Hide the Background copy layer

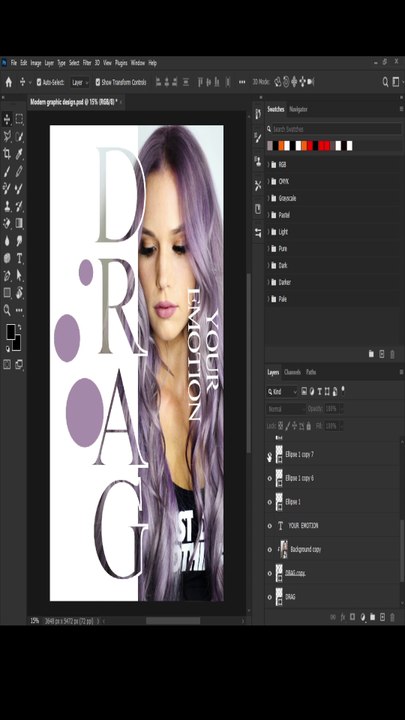pos(270,550)
